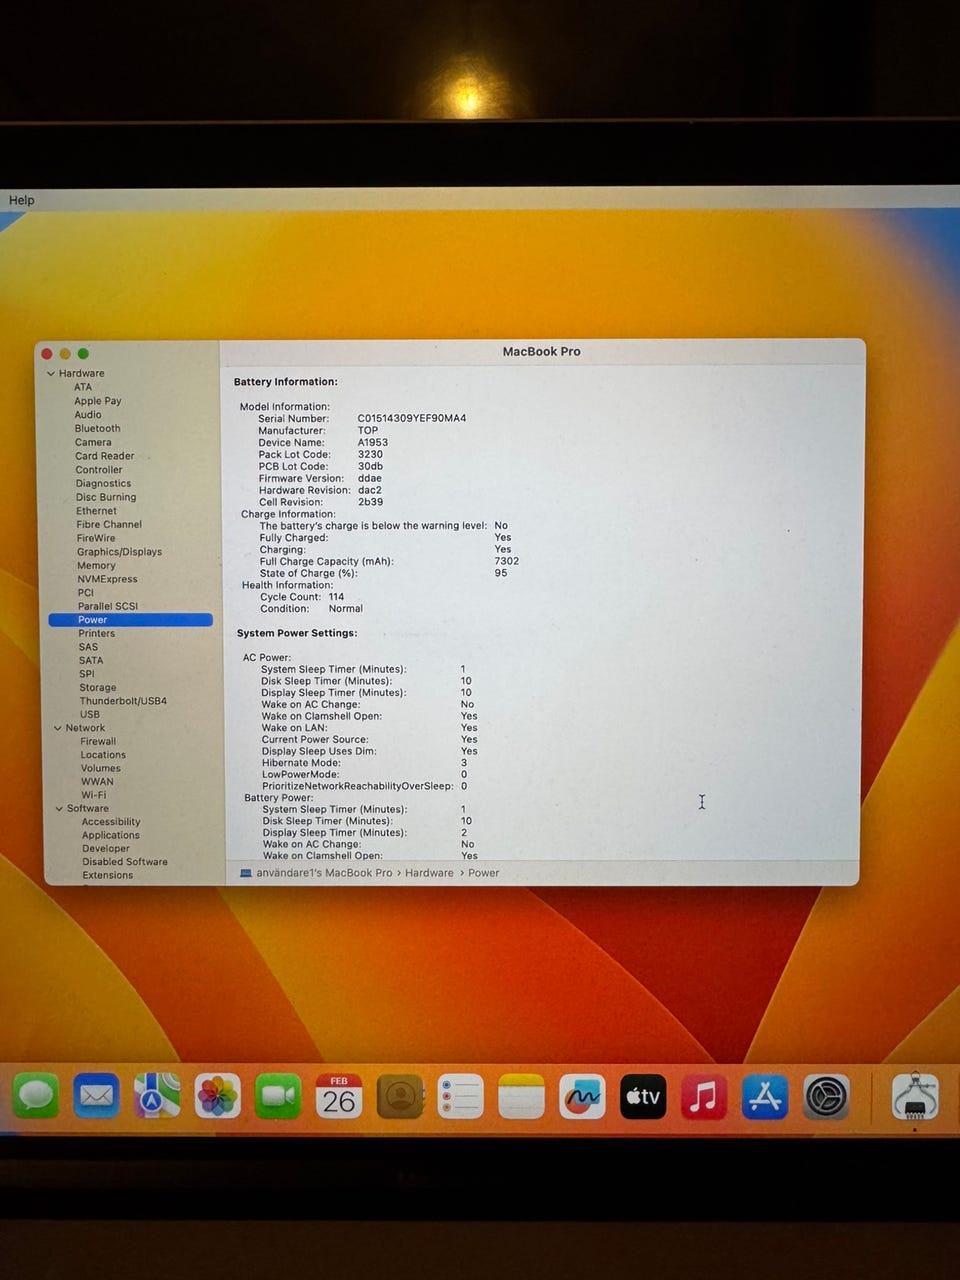The width and height of the screenshot is (960, 1280).
Task: Click Hardware in the bottom path bar
Action: tap(429, 873)
